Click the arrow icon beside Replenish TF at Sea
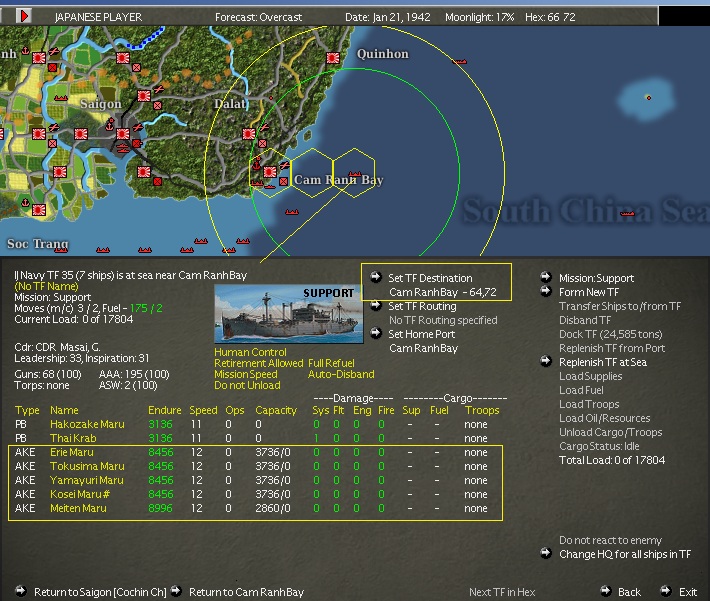 546,362
